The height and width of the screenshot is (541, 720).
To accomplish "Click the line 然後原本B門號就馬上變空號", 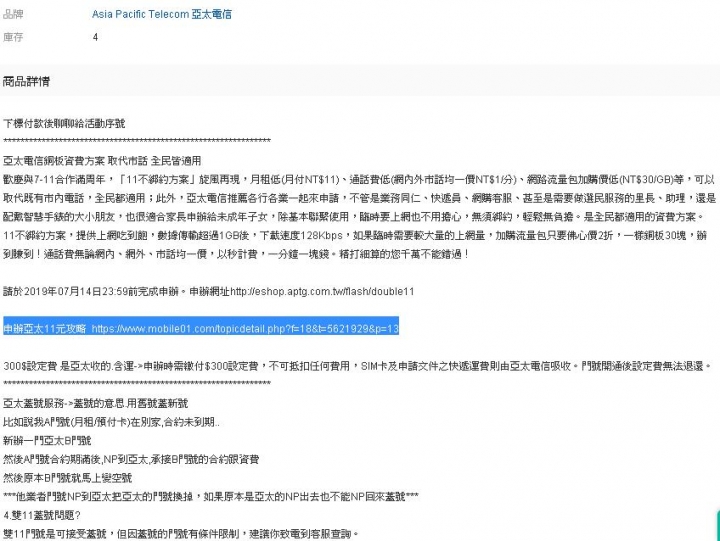I will point(68,478).
